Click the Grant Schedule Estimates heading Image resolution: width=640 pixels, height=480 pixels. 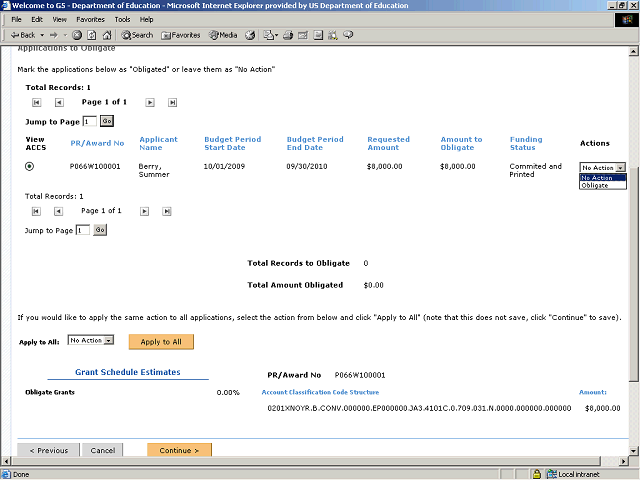128,372
